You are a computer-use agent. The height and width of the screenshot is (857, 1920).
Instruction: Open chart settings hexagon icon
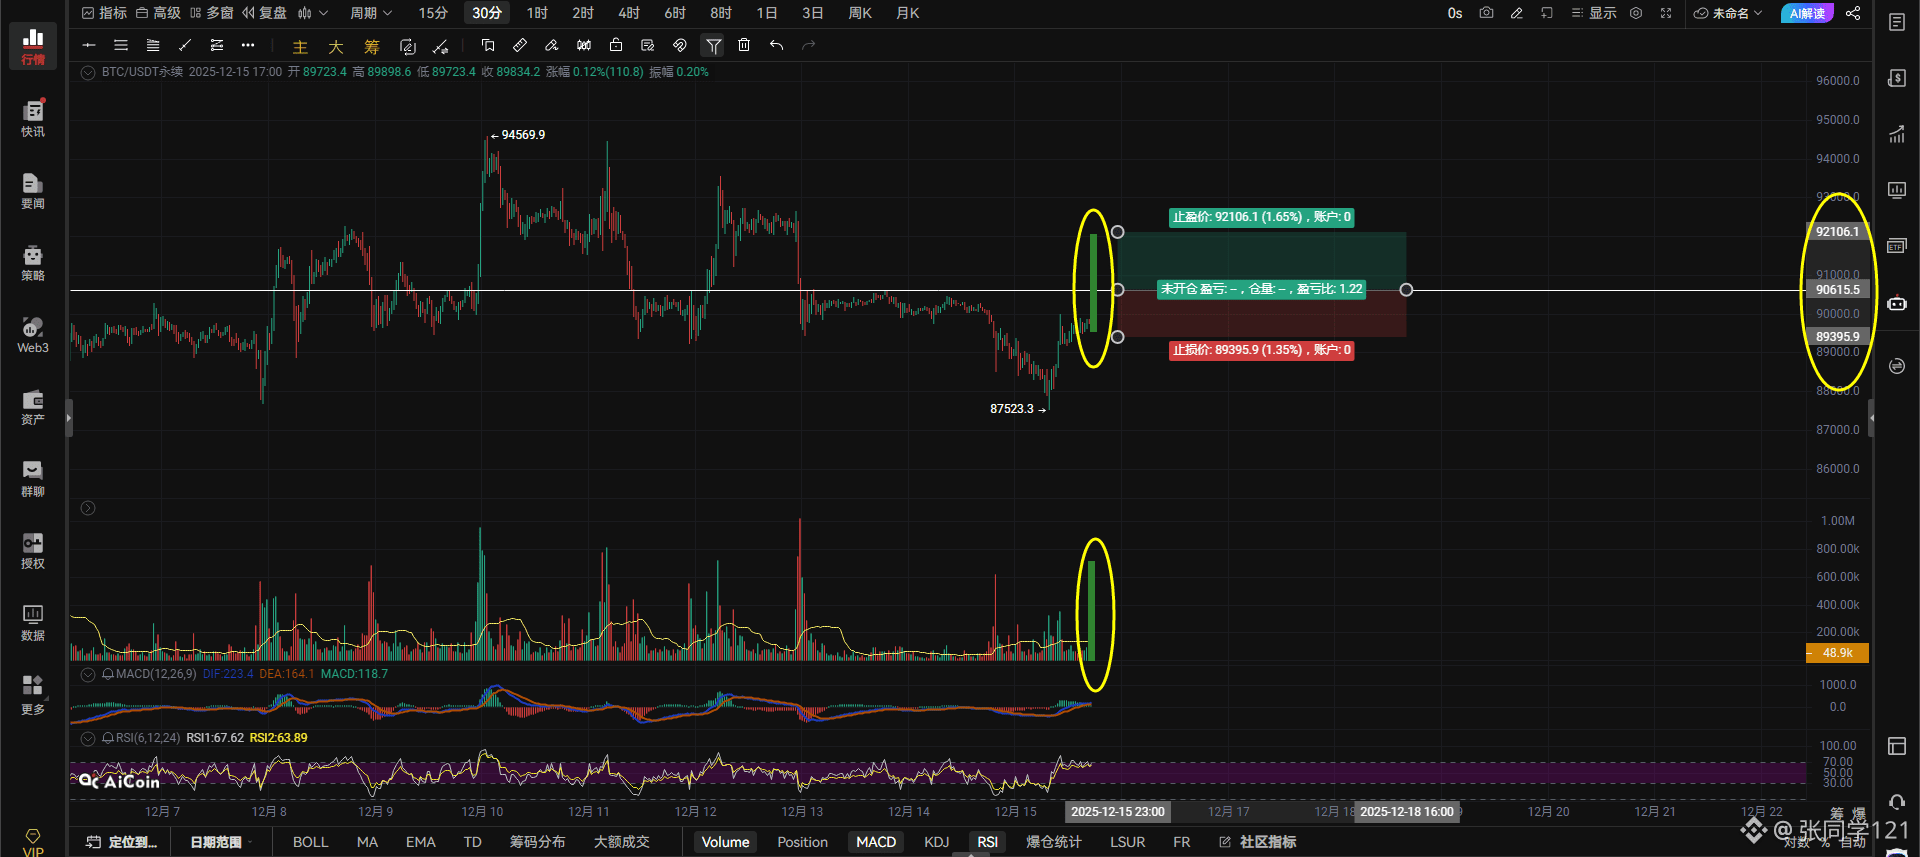[x=1636, y=13]
